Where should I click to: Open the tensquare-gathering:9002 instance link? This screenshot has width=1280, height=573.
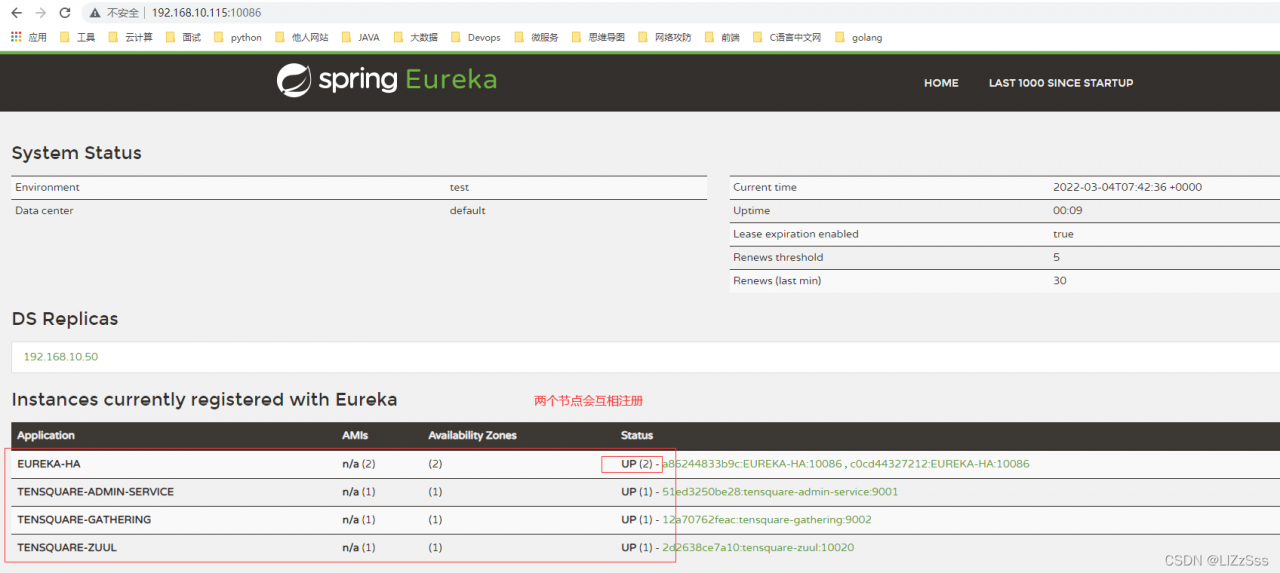point(767,520)
